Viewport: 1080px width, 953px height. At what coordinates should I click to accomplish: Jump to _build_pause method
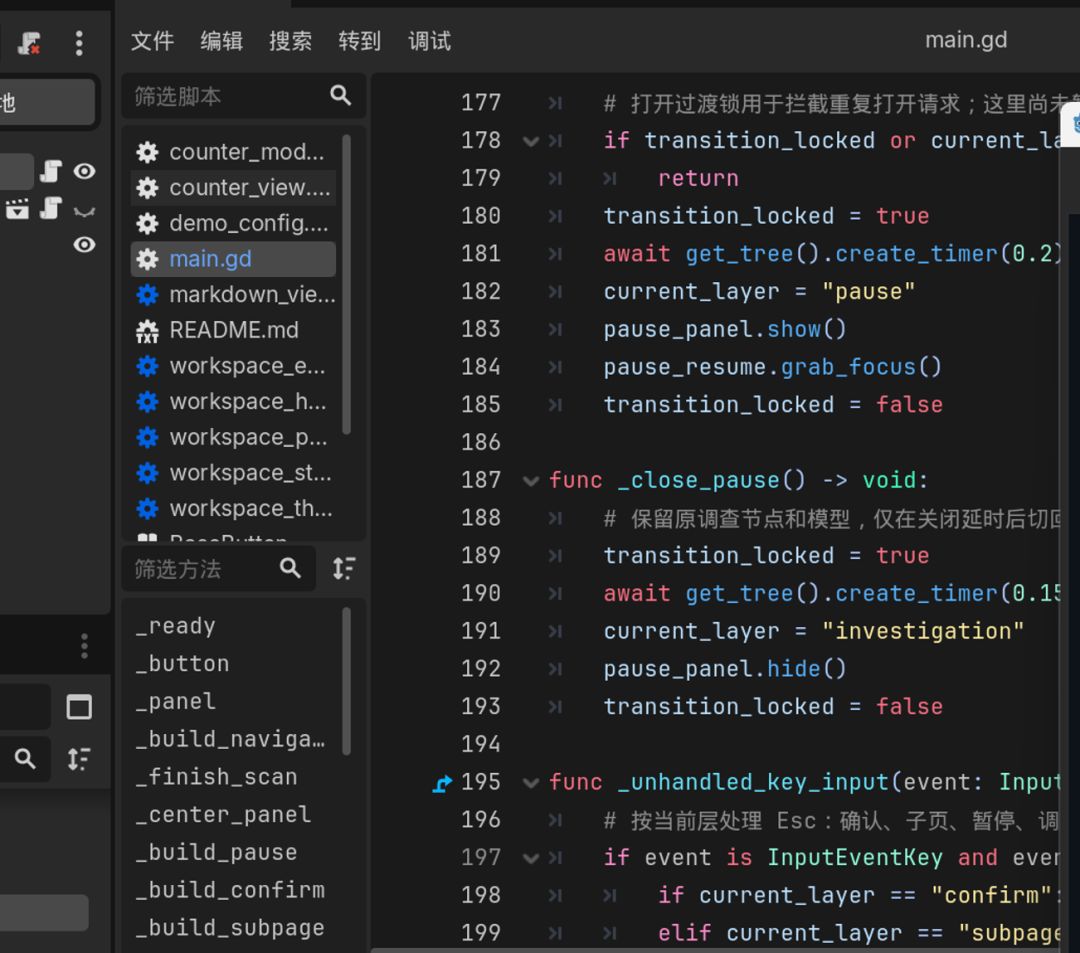[x=216, y=852]
